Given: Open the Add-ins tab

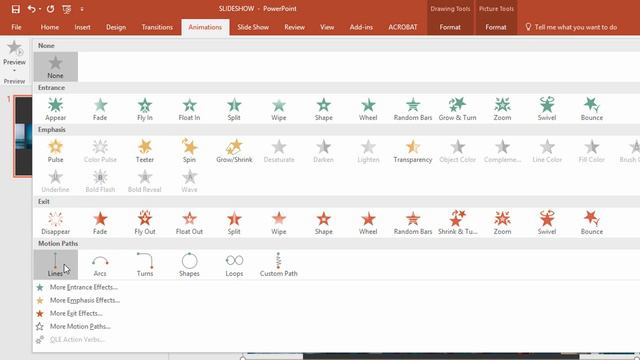Looking at the screenshot, I should pos(361,27).
